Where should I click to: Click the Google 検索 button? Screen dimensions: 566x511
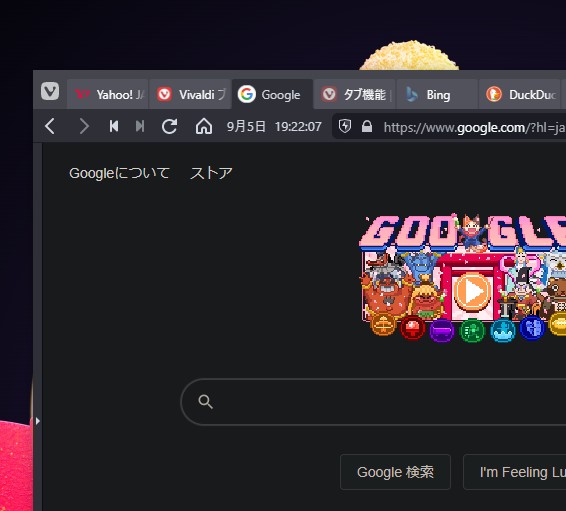[x=395, y=472]
